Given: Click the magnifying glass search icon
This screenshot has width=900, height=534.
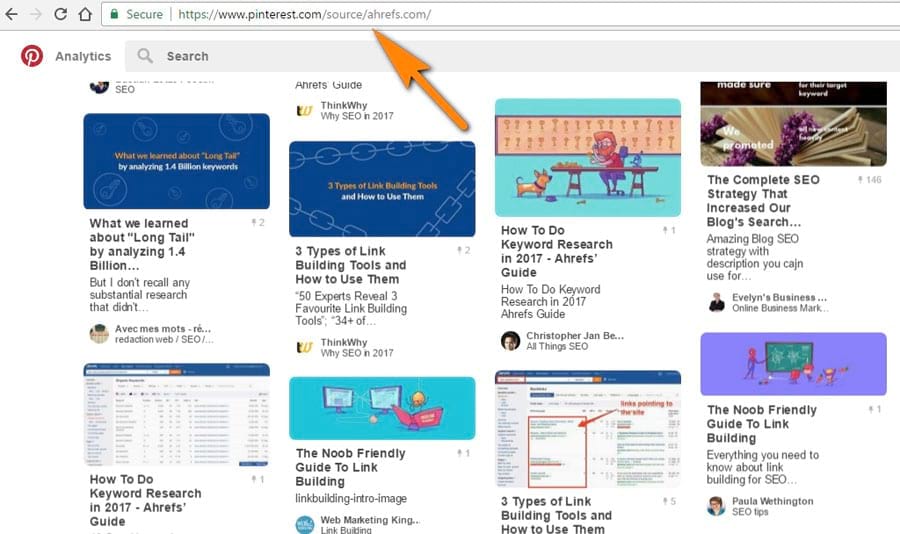Looking at the screenshot, I should [146, 56].
